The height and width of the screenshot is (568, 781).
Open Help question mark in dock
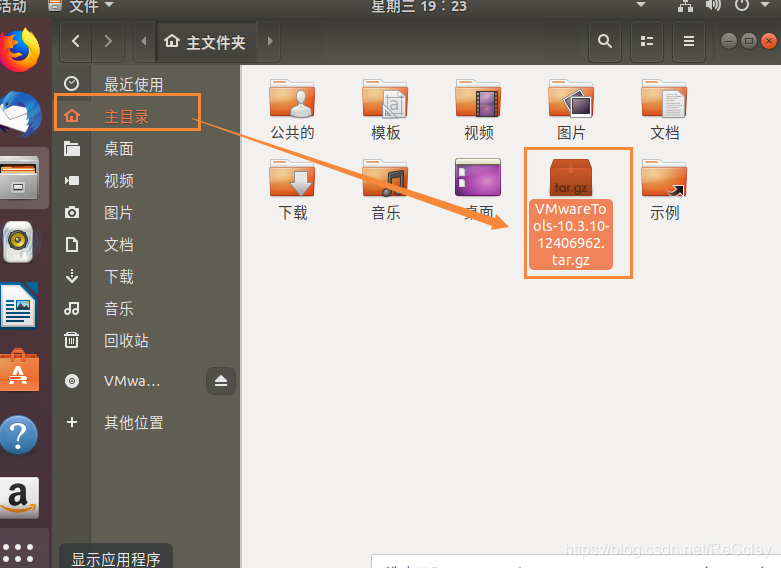[19, 435]
